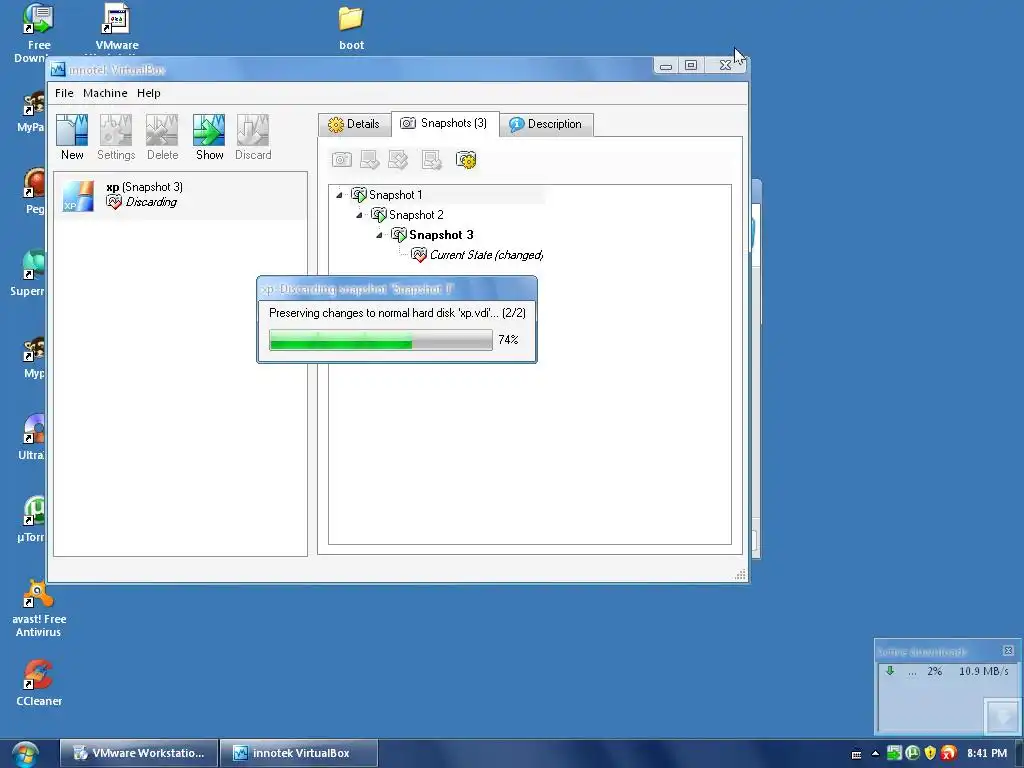Click the VirtualBox window resize grip

pyautogui.click(x=740, y=574)
